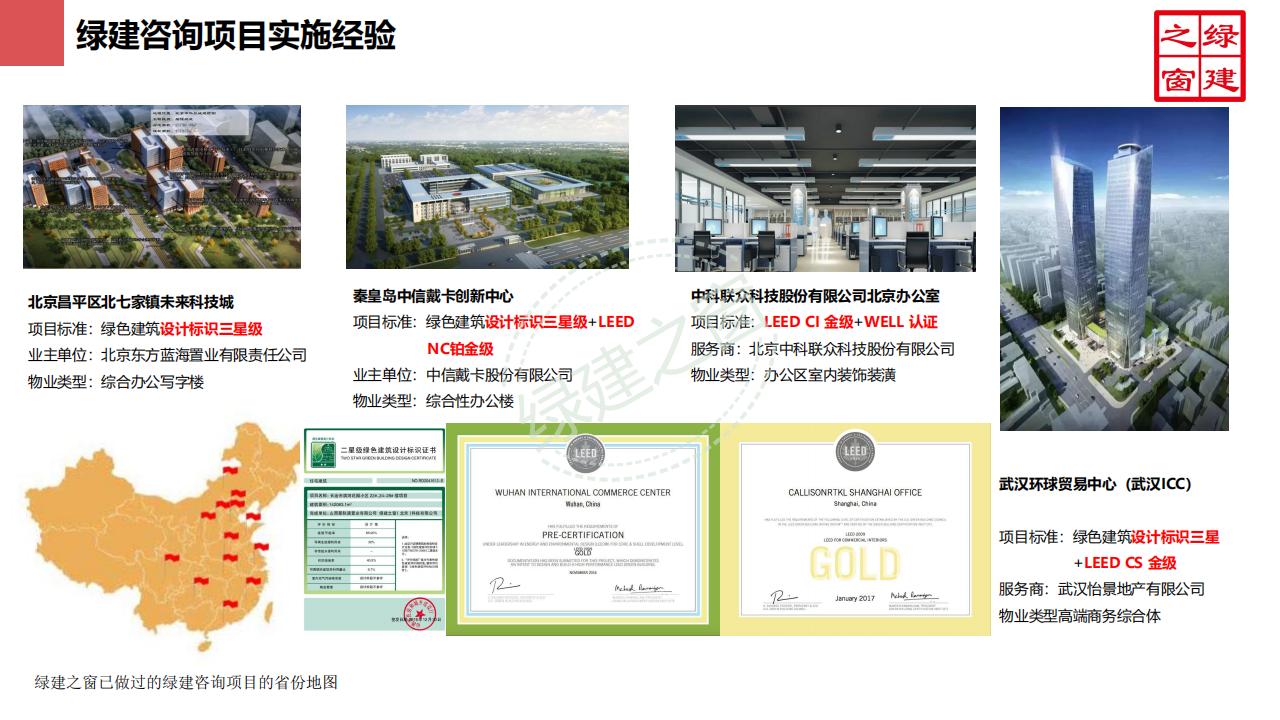Select red text +LEED CS 金级
Image resolution: width=1280 pixels, height=720 pixels.
click(x=1125, y=563)
